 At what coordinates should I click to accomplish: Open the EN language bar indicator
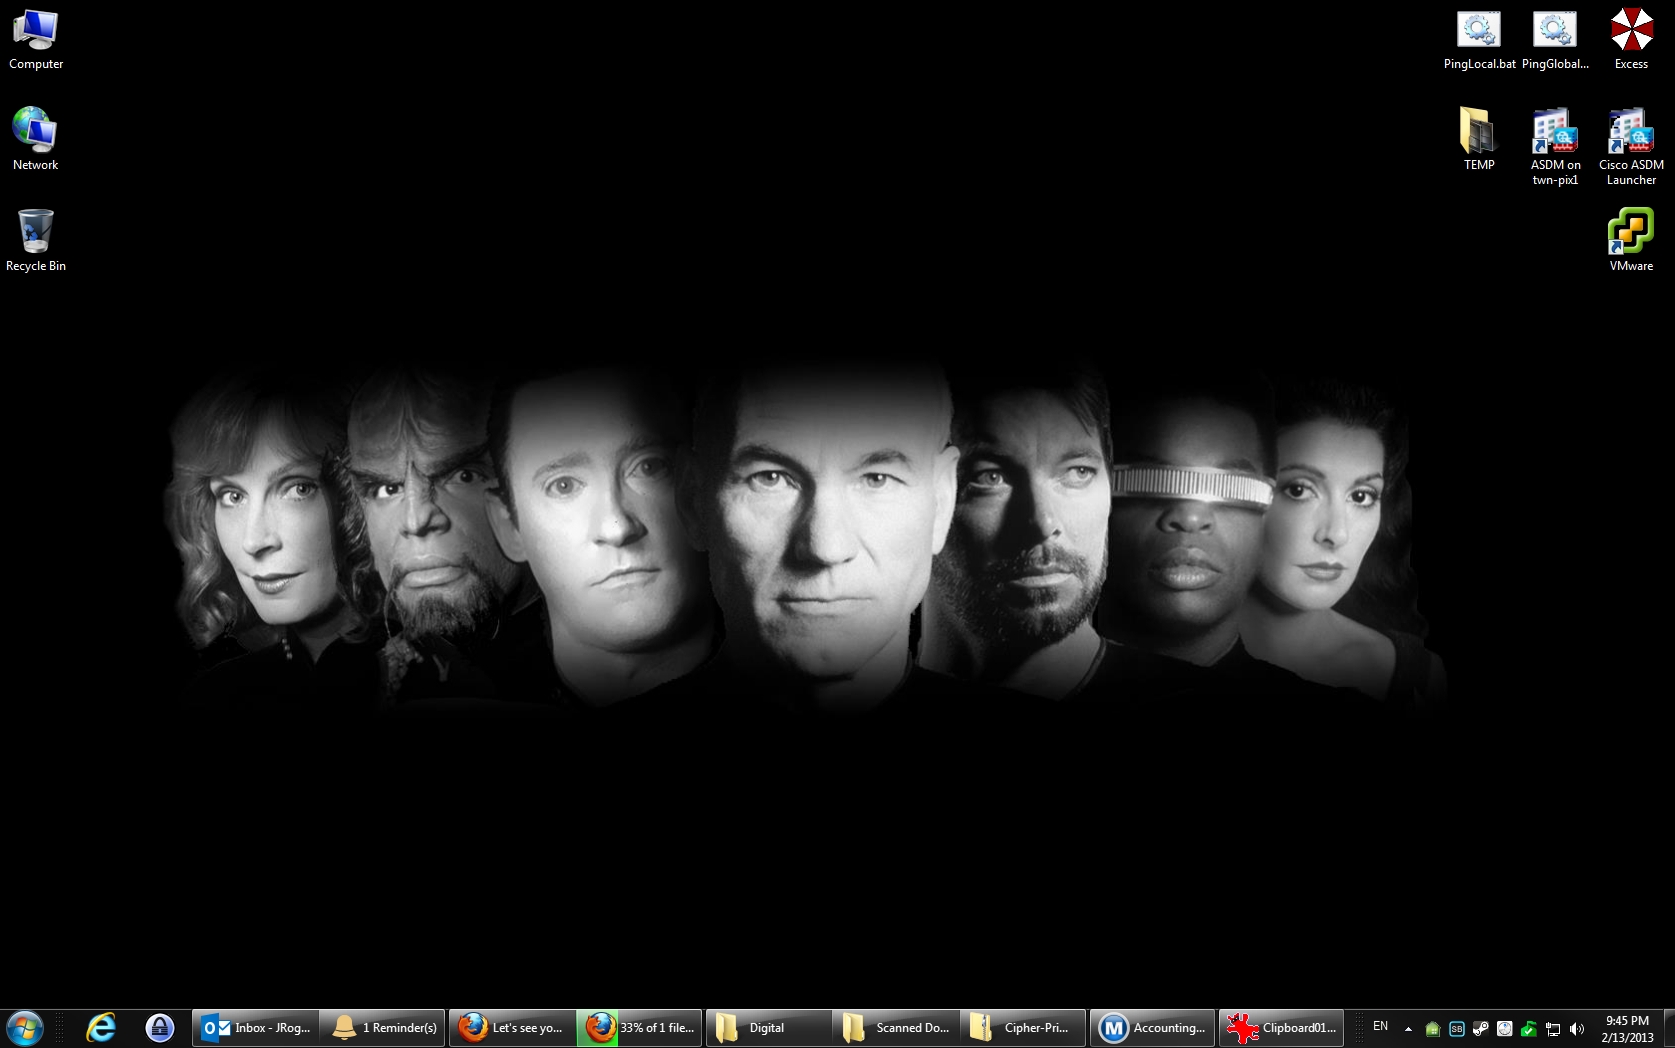click(1381, 1027)
